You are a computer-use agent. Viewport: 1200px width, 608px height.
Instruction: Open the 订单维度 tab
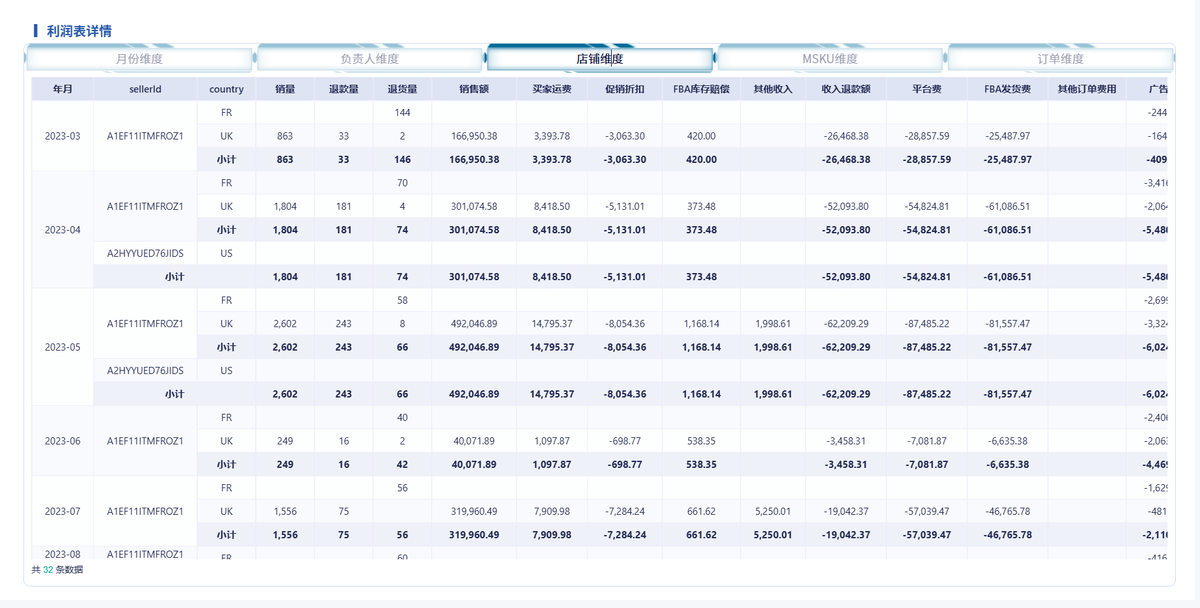coord(1060,59)
